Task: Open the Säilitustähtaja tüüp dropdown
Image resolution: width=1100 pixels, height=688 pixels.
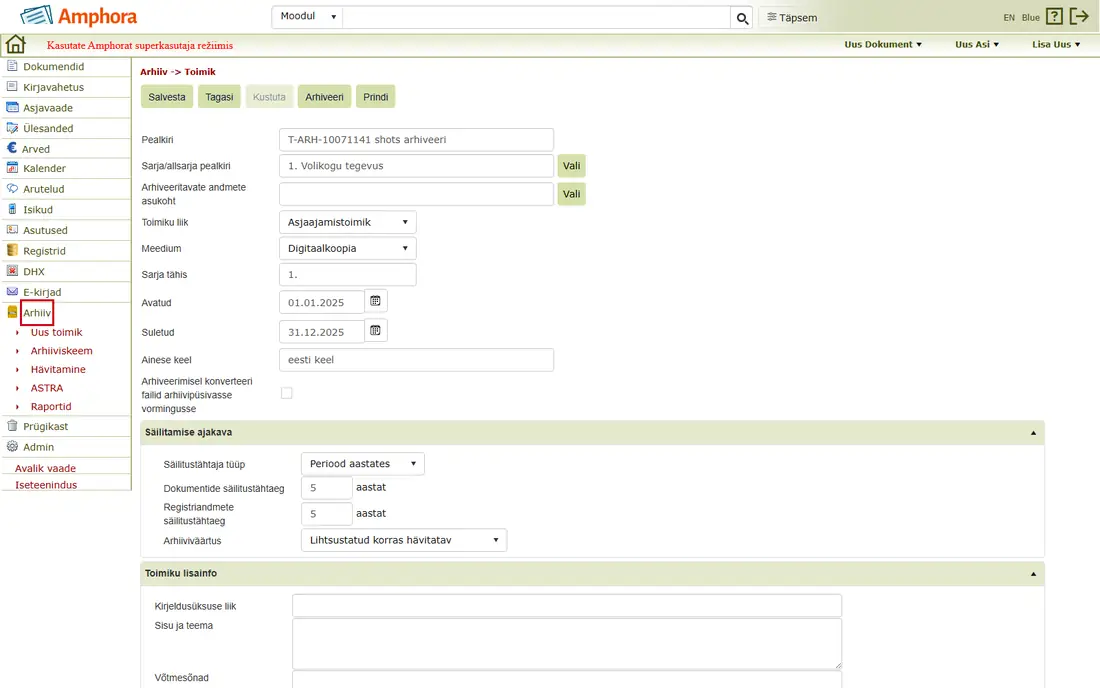Action: [363, 464]
